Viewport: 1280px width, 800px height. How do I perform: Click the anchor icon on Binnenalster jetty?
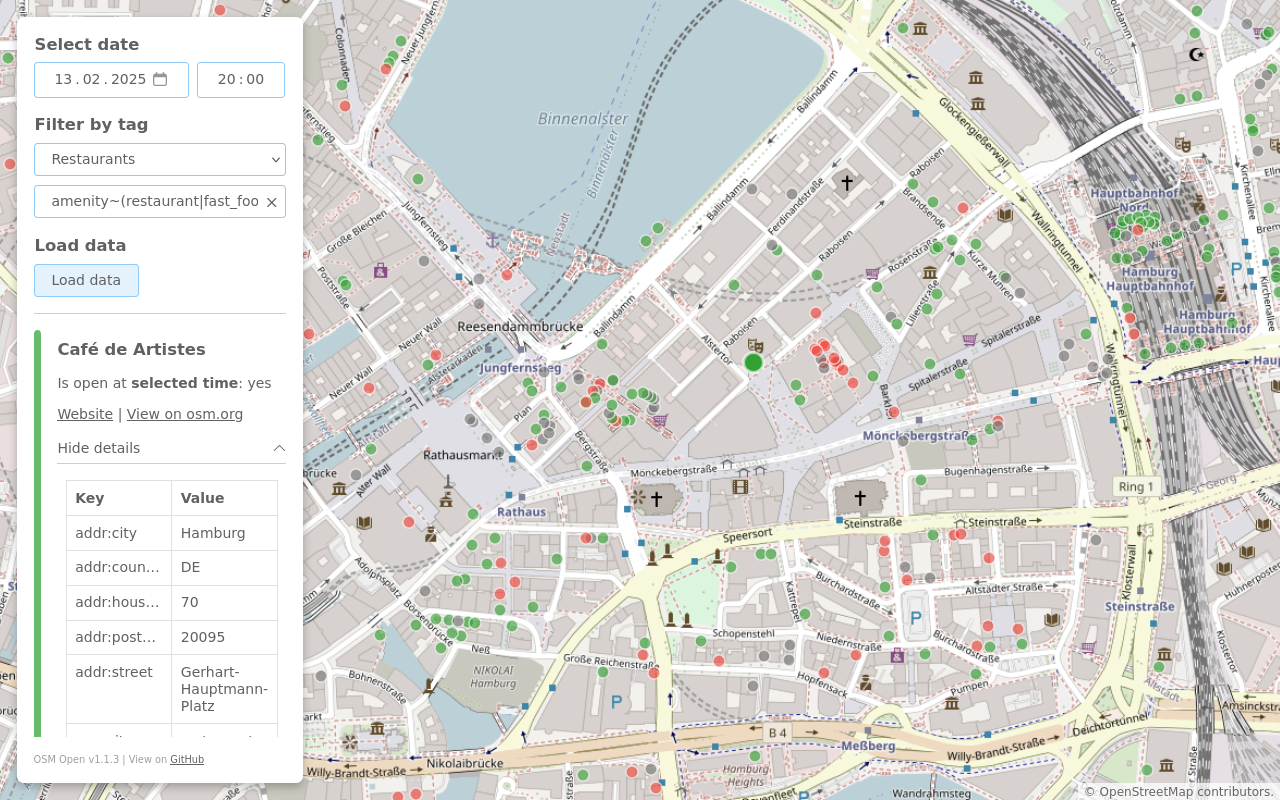[491, 240]
